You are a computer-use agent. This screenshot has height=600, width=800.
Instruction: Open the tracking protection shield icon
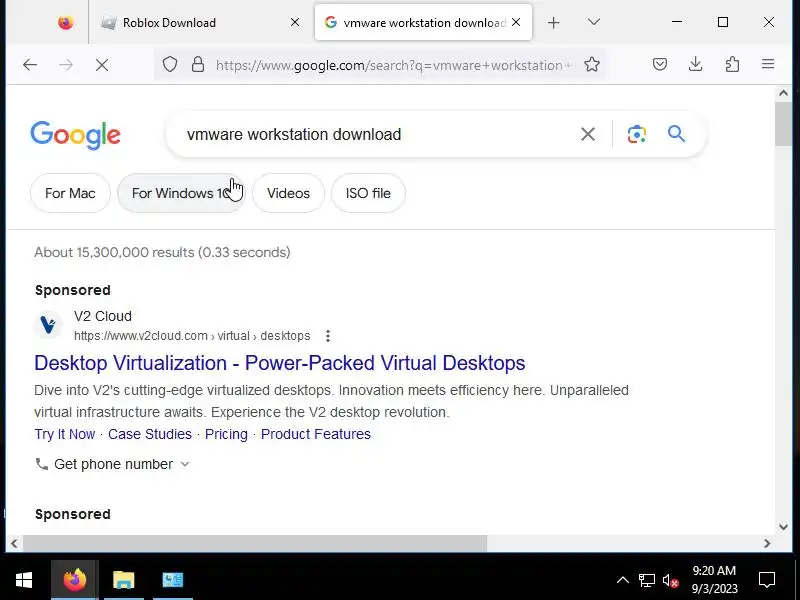[x=170, y=65]
